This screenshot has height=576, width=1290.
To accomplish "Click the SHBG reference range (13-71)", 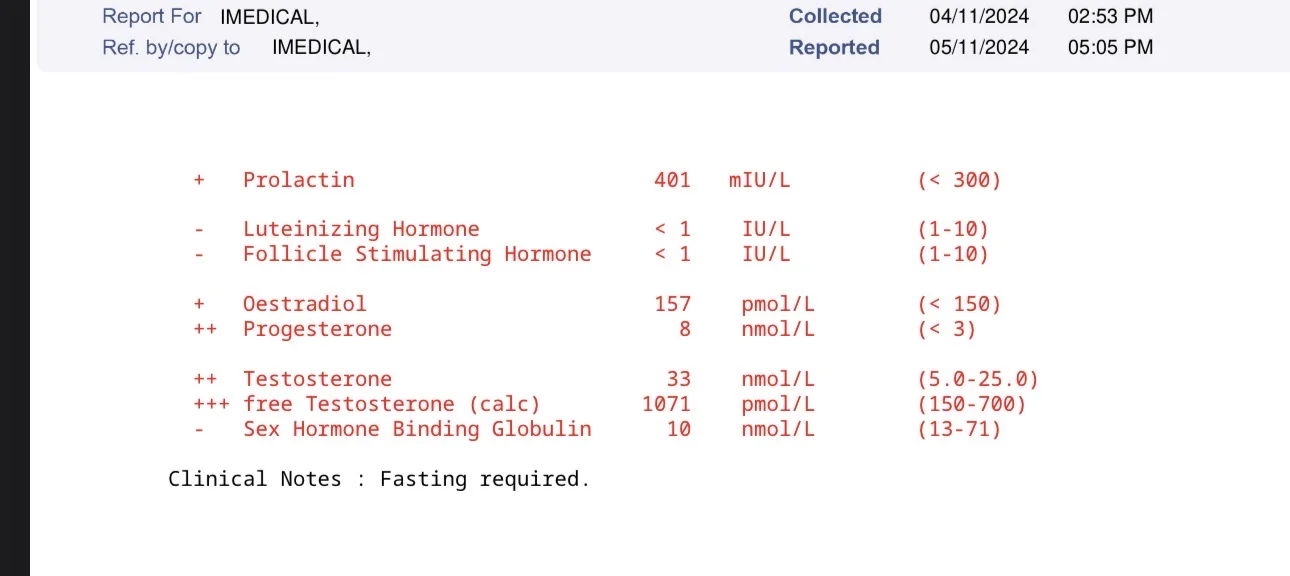I will (x=959, y=429).
